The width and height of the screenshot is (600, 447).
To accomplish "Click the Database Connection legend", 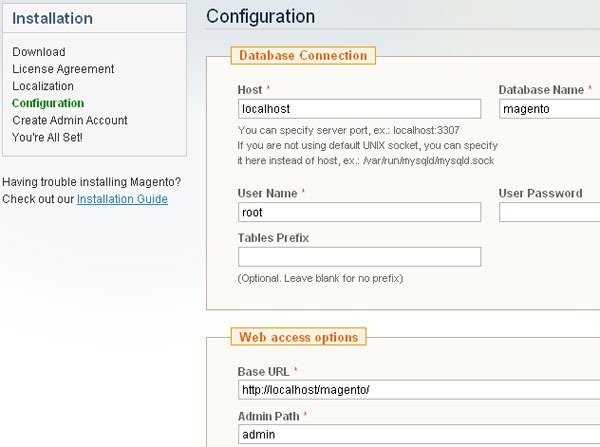I will (x=303, y=55).
